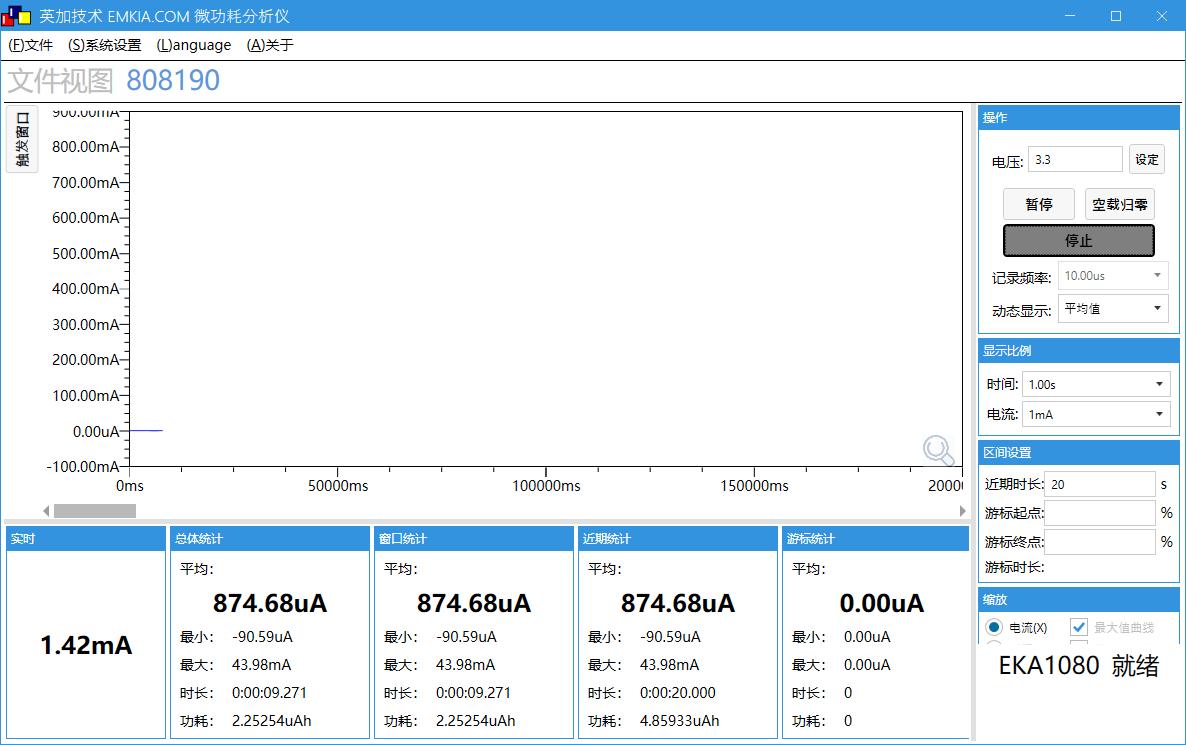Open the 关于 menu
Image resolution: width=1186 pixels, height=745 pixels.
coord(270,45)
